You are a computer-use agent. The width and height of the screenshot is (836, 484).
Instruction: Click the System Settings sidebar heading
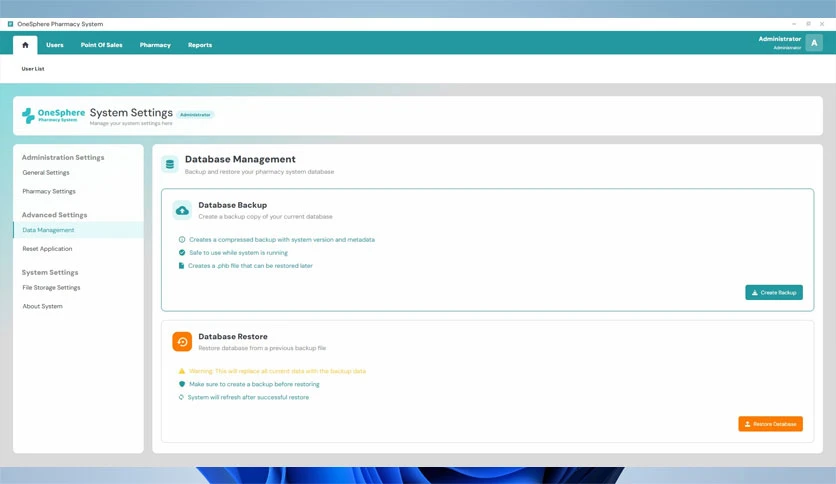50,273
